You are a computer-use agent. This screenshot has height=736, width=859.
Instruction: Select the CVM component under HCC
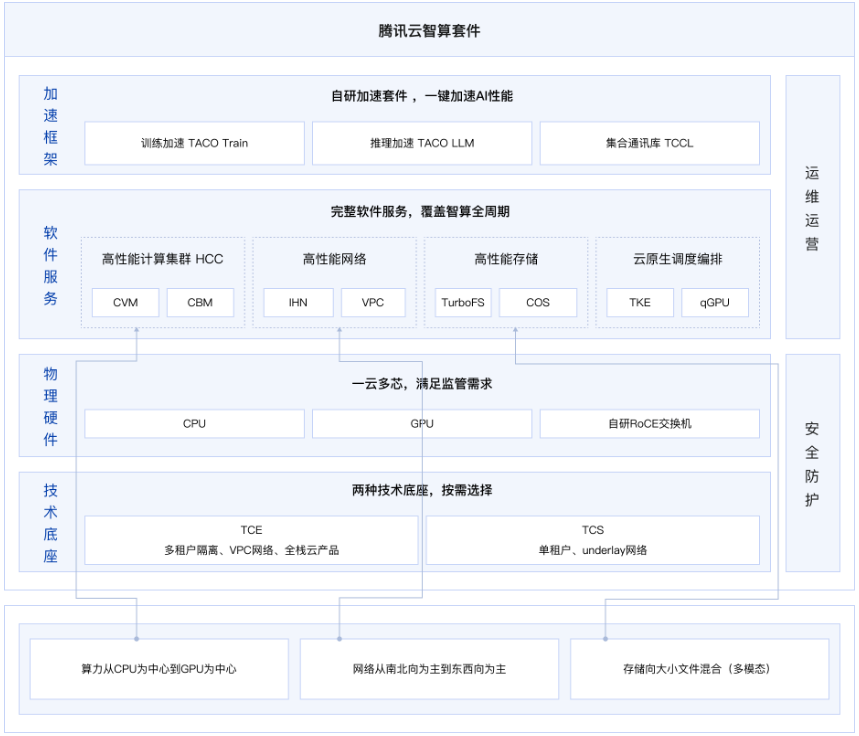pos(125,302)
